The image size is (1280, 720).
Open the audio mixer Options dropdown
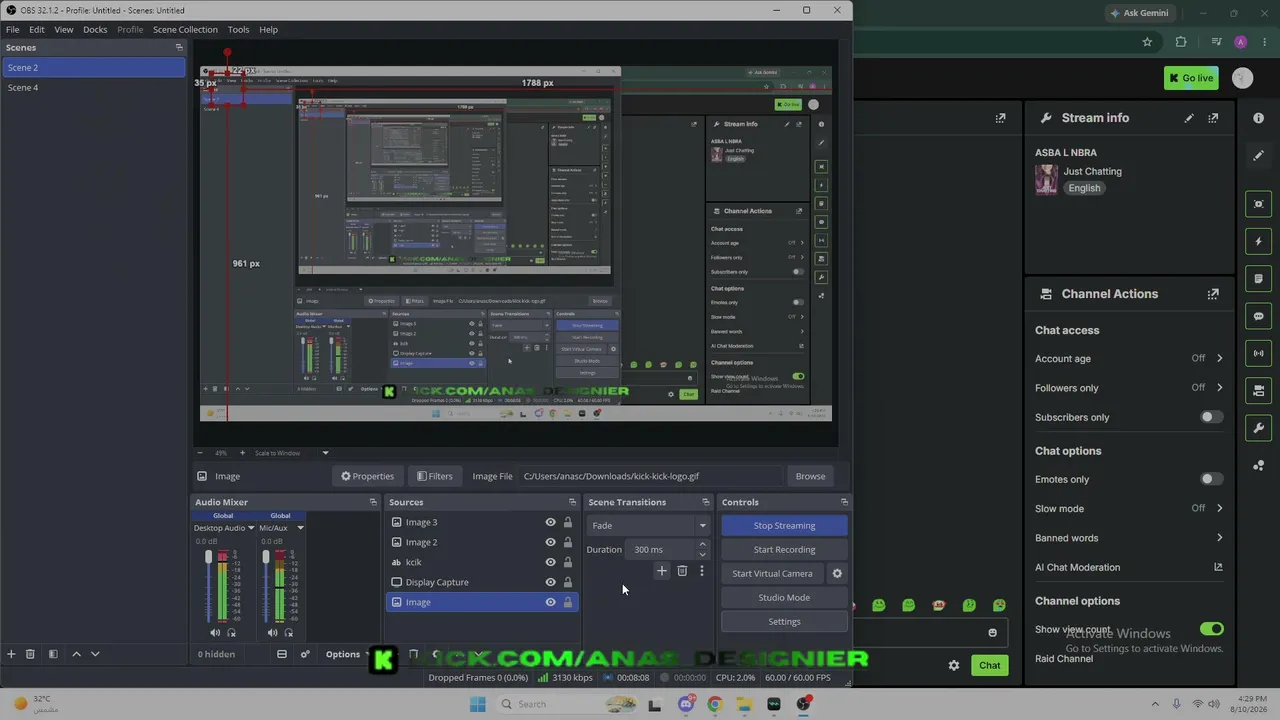pos(348,655)
